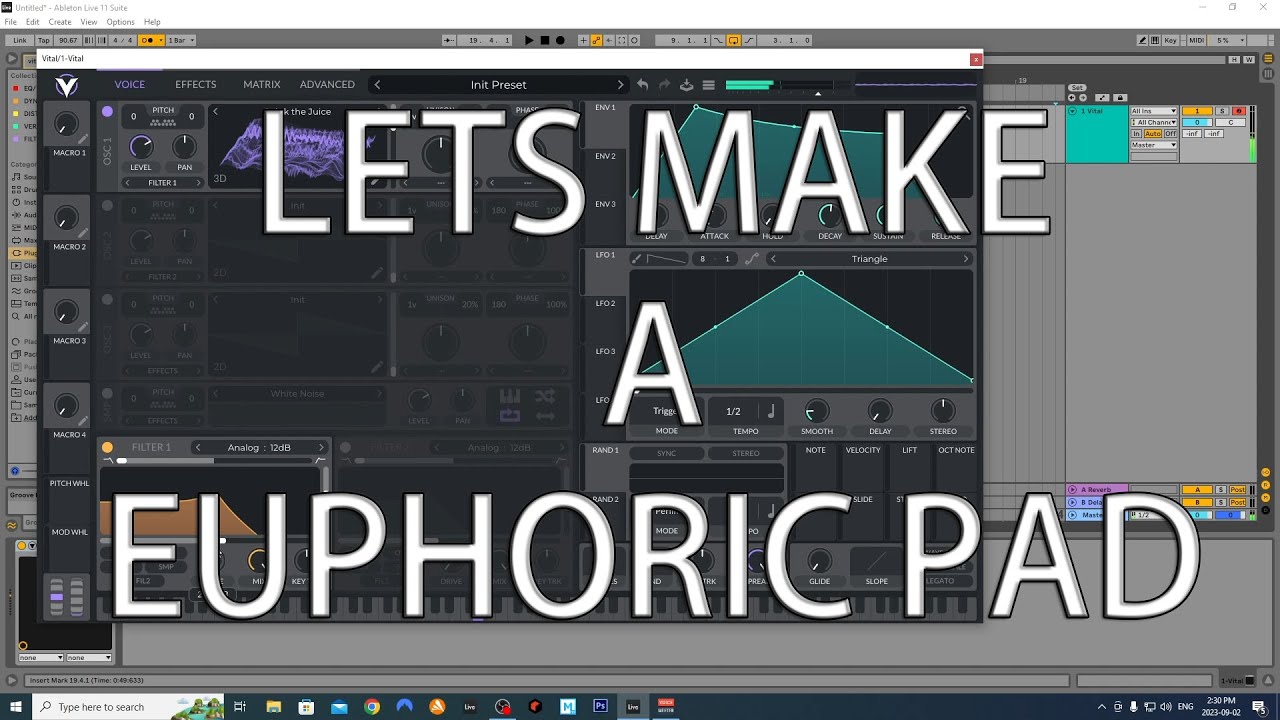Adjust the LFO SMOOTH knob
Image resolution: width=1280 pixels, height=720 pixels.
817,411
